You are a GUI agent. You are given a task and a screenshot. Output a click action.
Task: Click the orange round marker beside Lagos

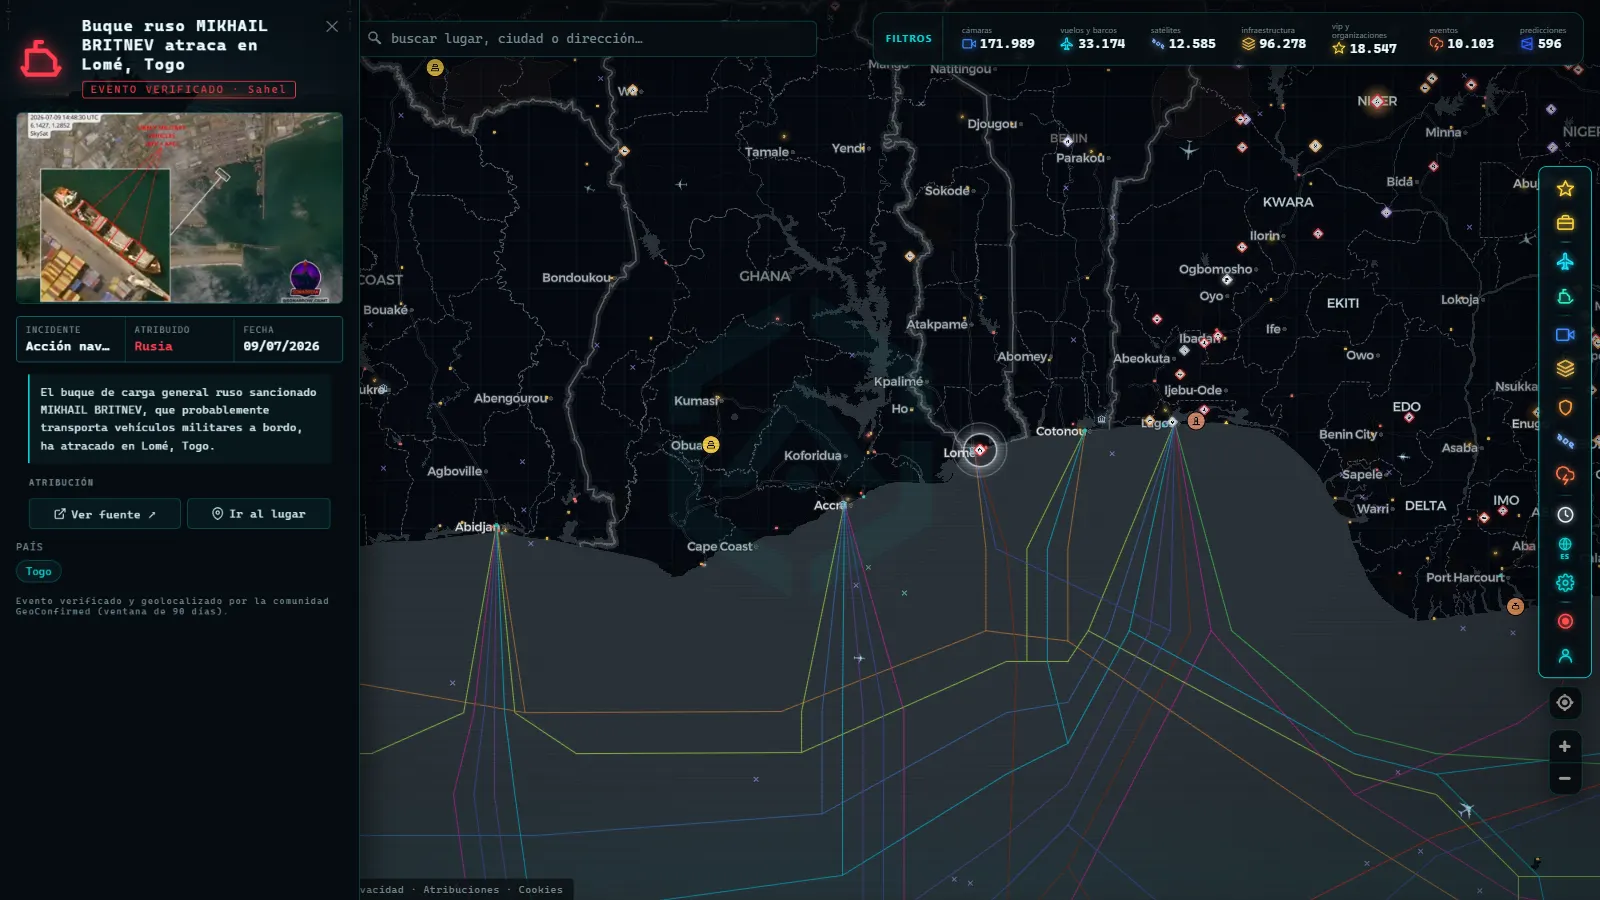click(1196, 421)
